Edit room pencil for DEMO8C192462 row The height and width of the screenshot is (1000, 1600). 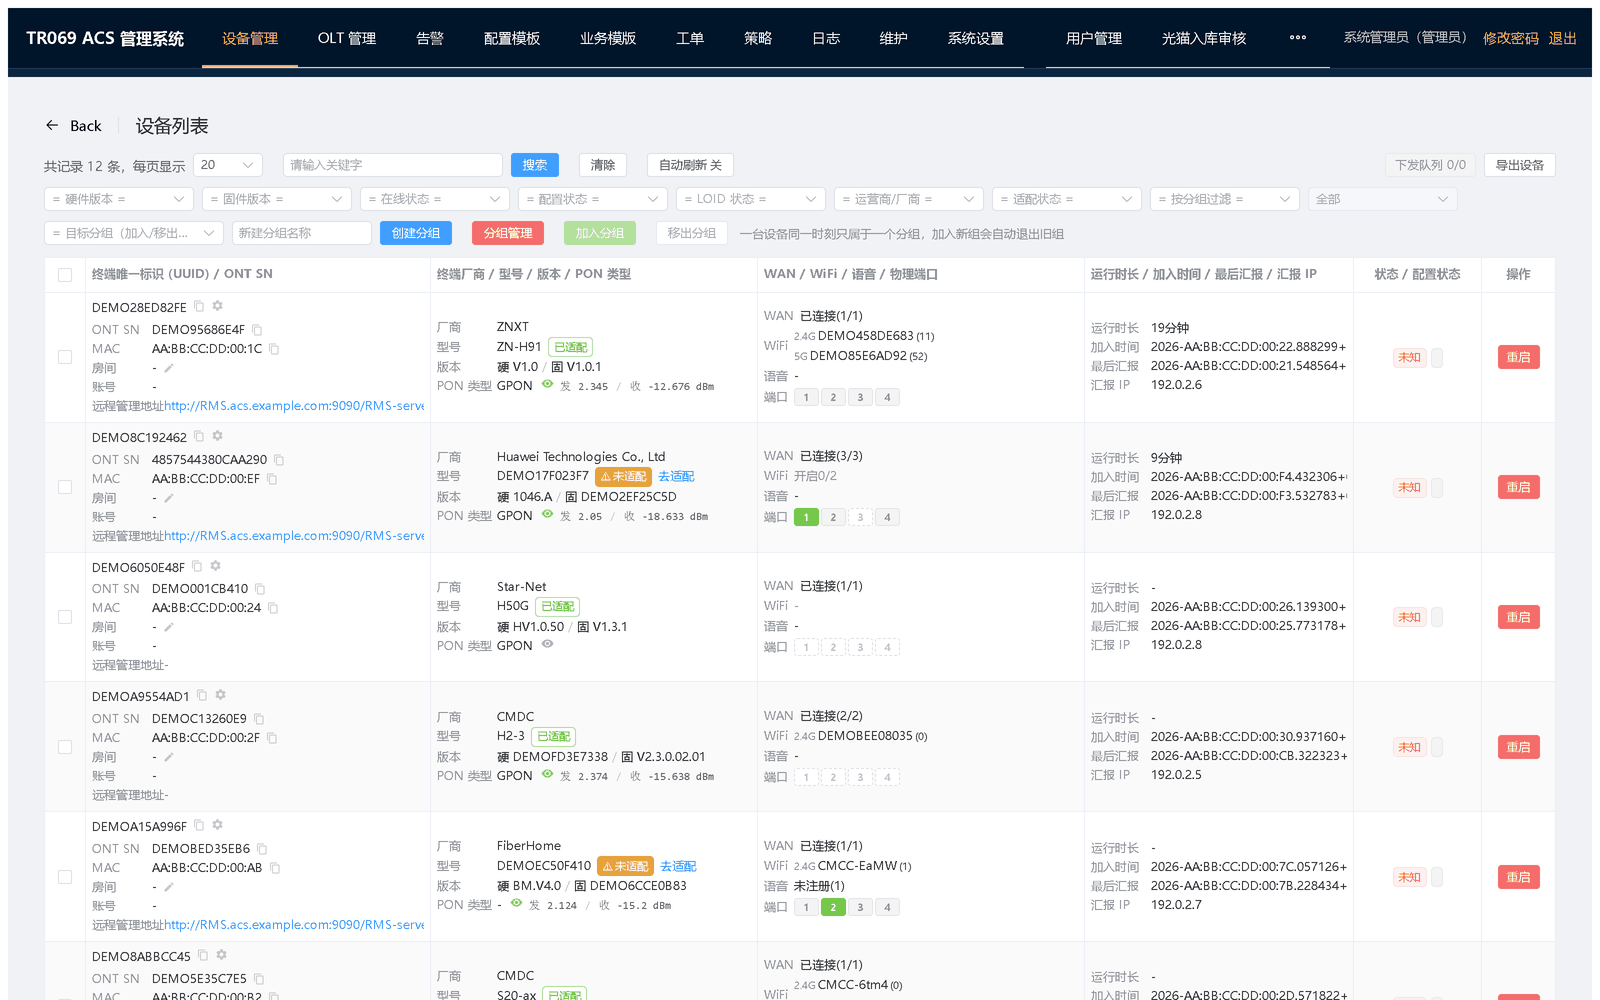pos(169,498)
